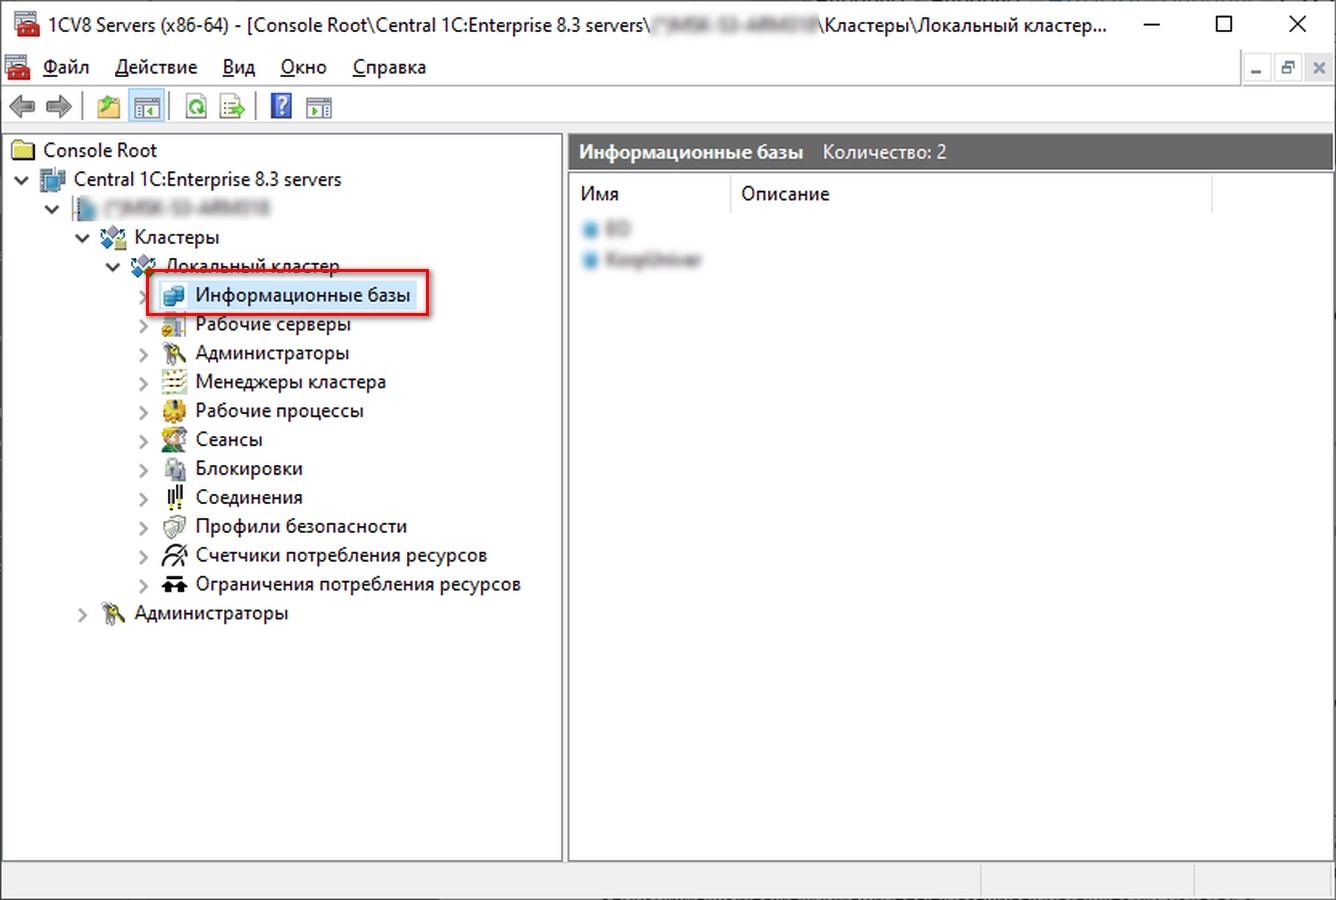This screenshot has width=1336, height=900.
Task: Click the Менеджеры кластера icon
Action: point(174,382)
